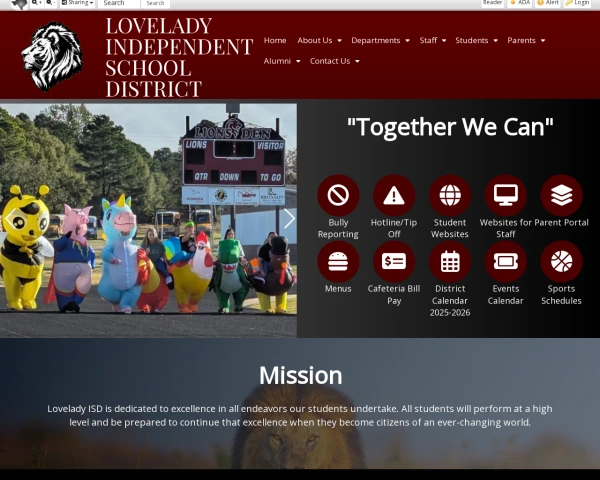Viewport: 600px width, 480px height.
Task: Expand the Departments dropdown menu
Action: pos(380,40)
